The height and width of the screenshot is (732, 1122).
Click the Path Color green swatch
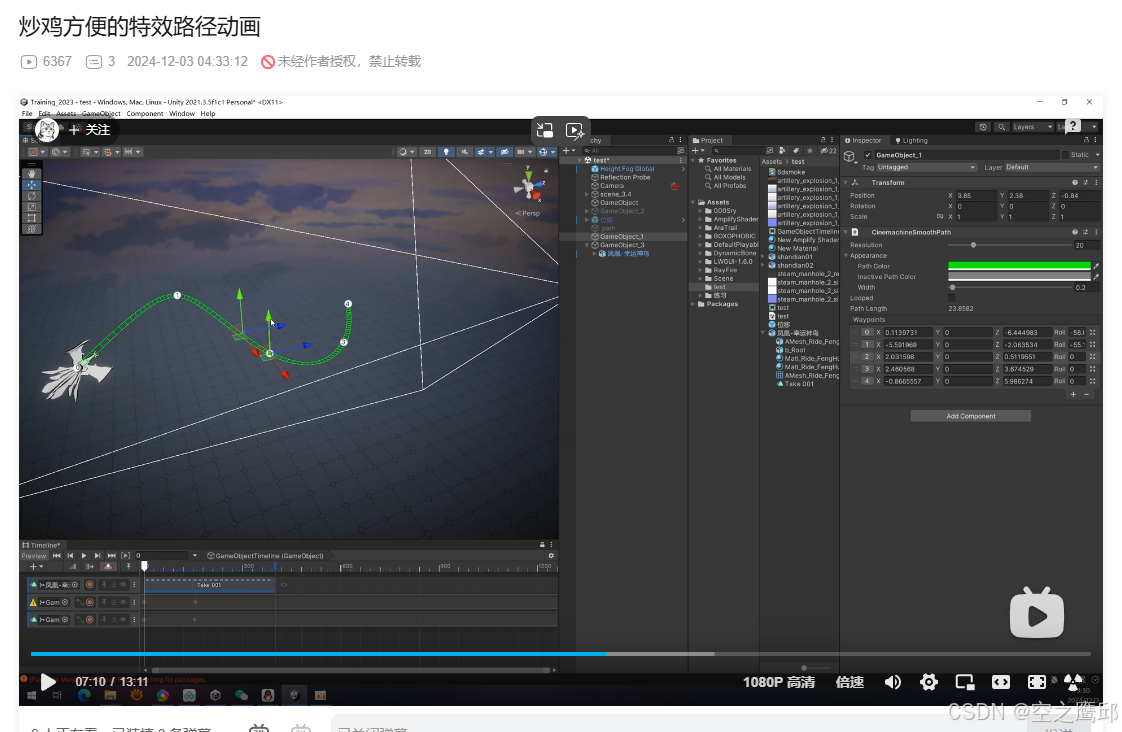1019,266
